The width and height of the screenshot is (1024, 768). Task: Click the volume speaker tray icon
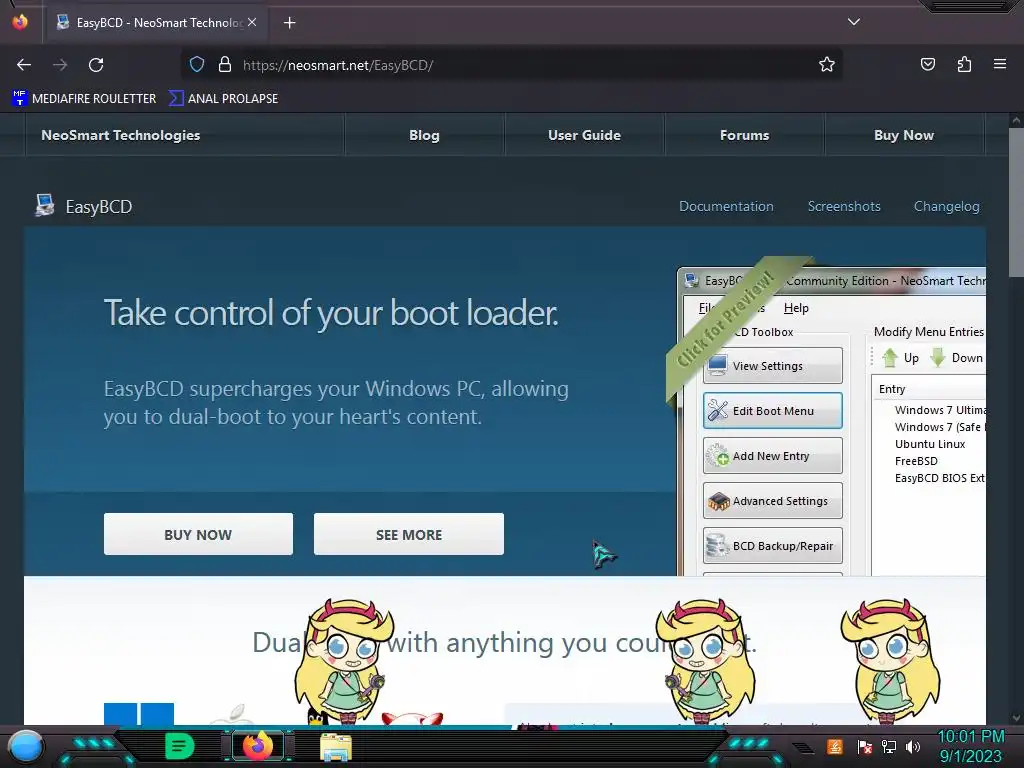[913, 747]
